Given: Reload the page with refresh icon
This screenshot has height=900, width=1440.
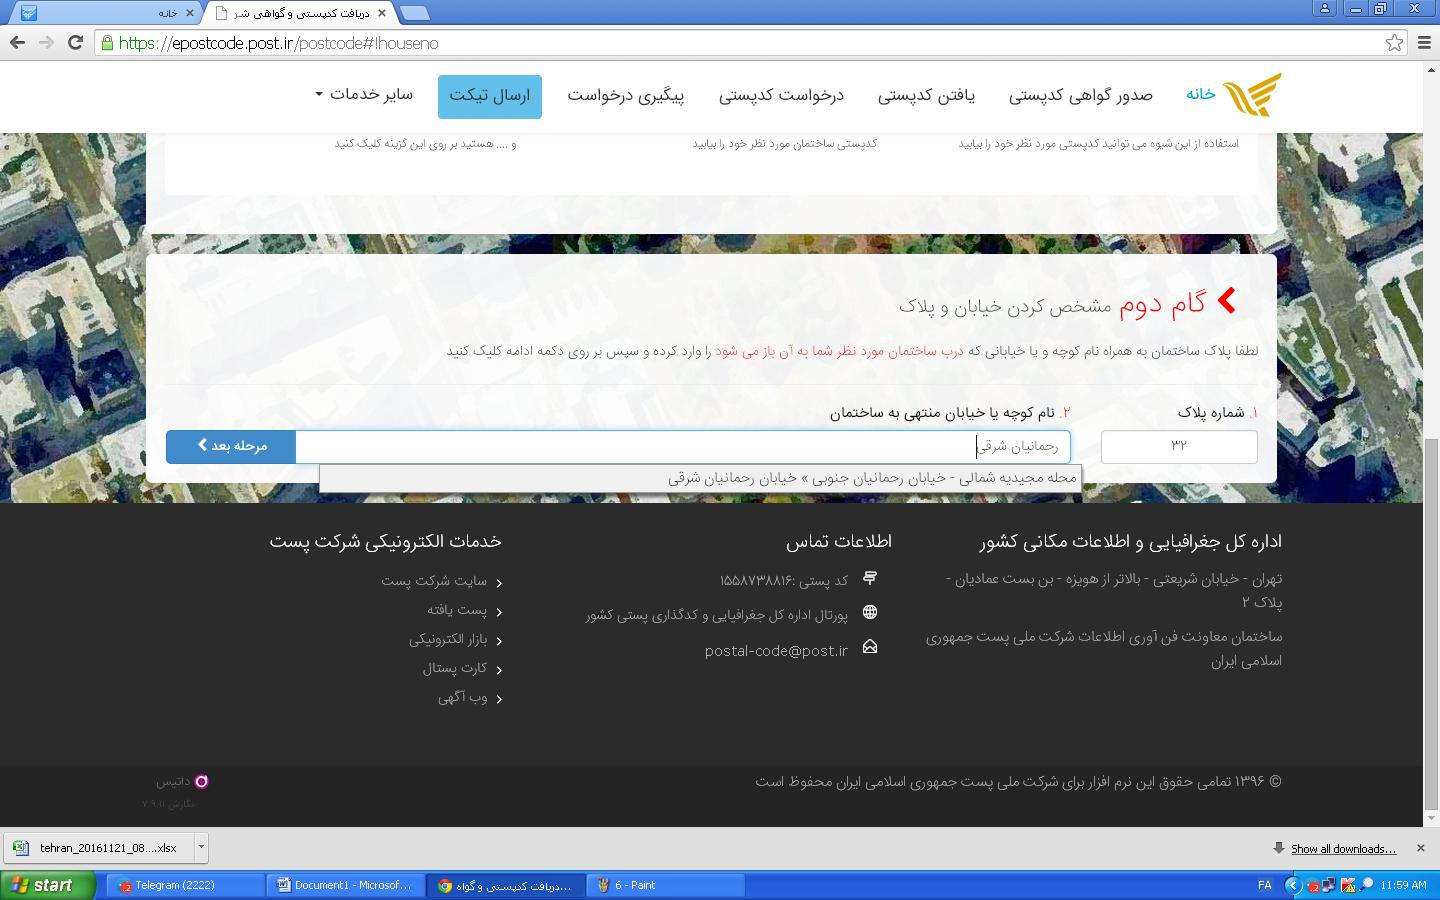Looking at the screenshot, I should point(75,42).
